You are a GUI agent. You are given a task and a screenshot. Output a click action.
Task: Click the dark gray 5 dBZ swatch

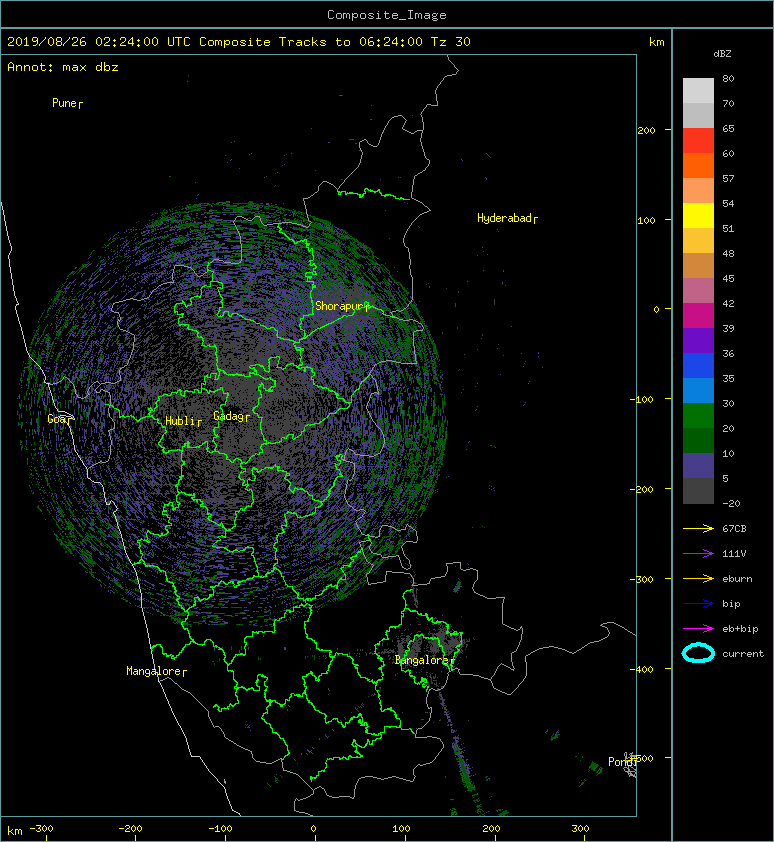(698, 490)
